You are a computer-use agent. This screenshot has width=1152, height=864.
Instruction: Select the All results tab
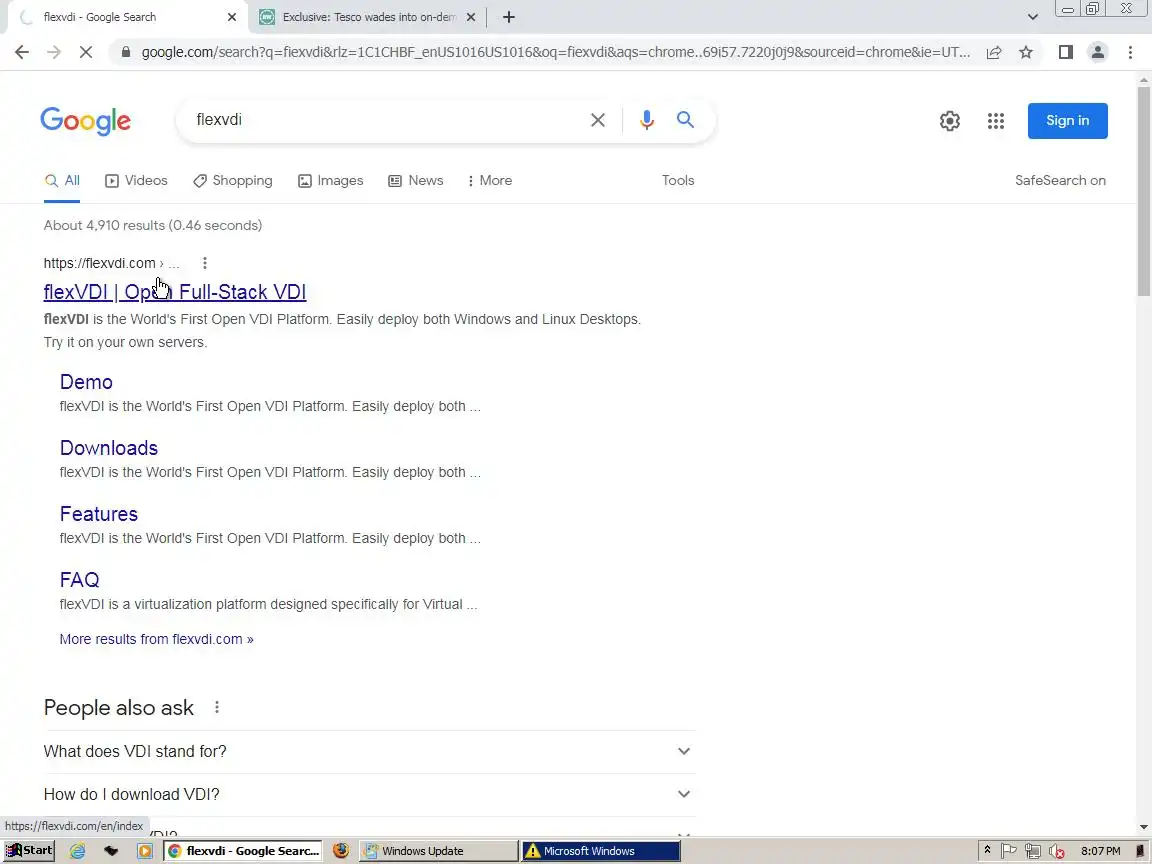62,181
